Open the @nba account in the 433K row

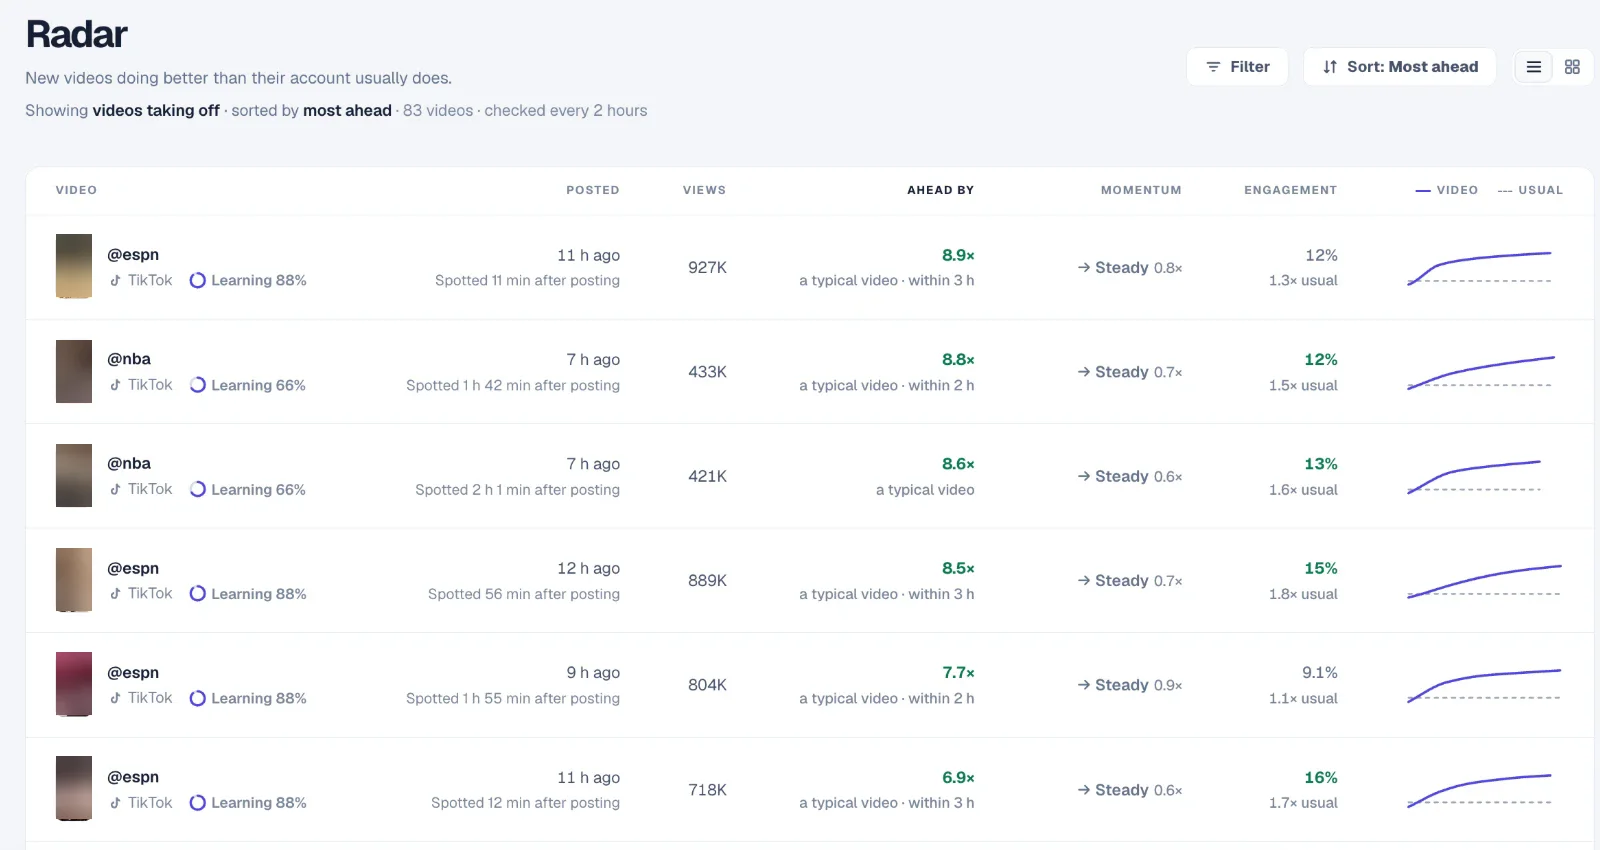[129, 359]
